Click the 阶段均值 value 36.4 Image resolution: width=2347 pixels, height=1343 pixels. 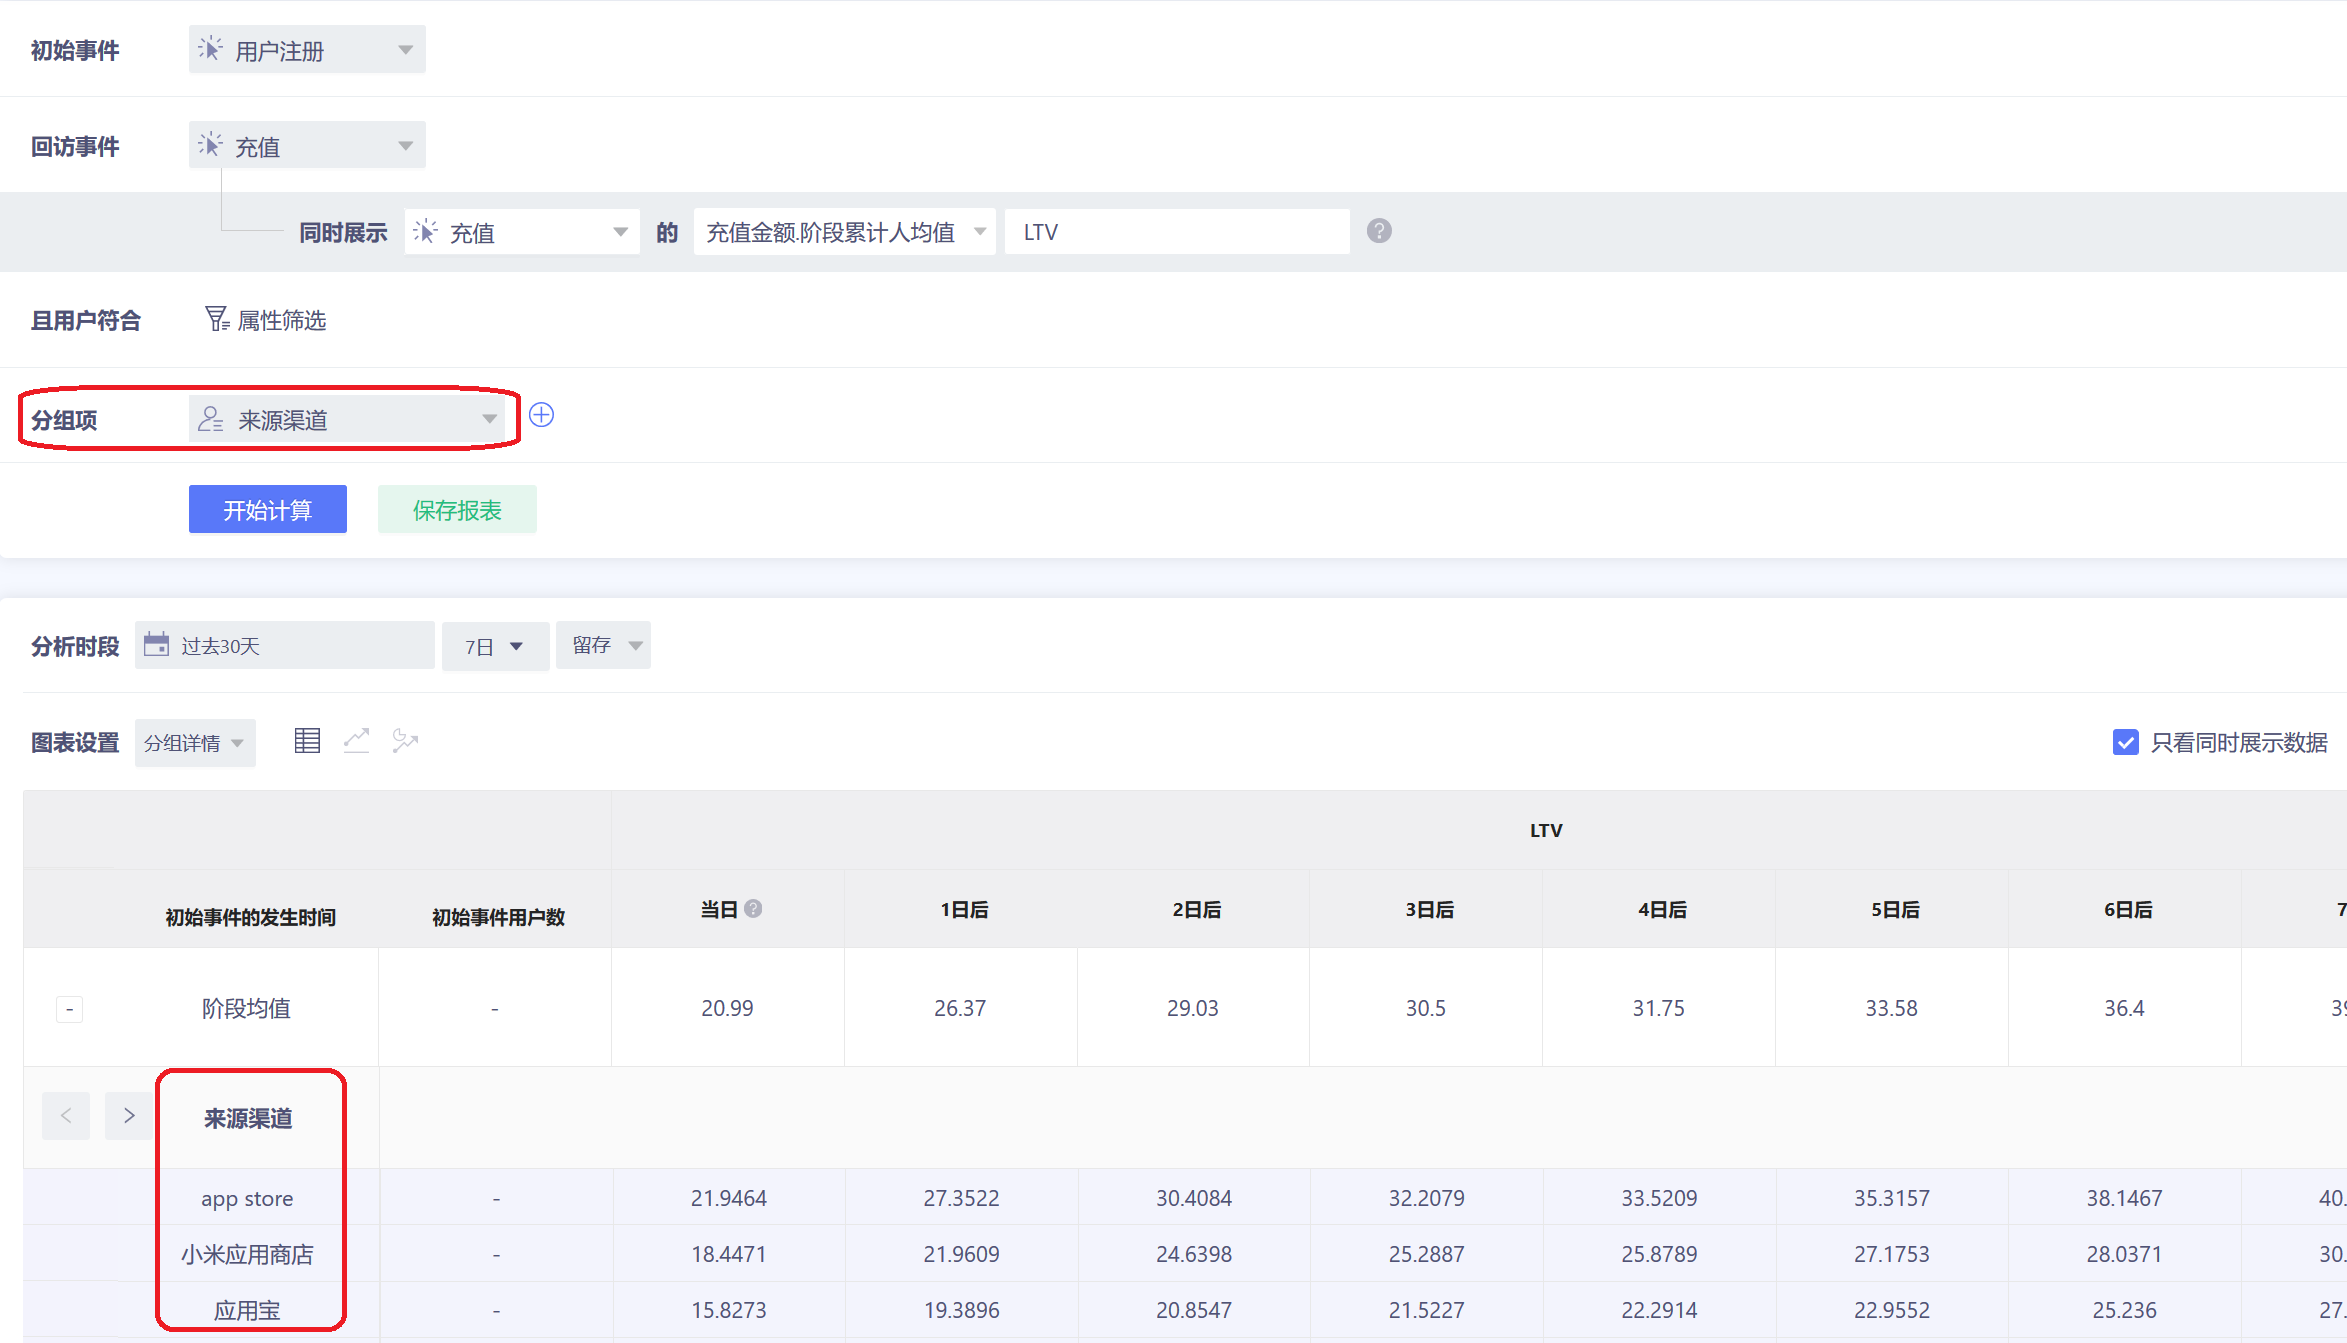click(2124, 1009)
